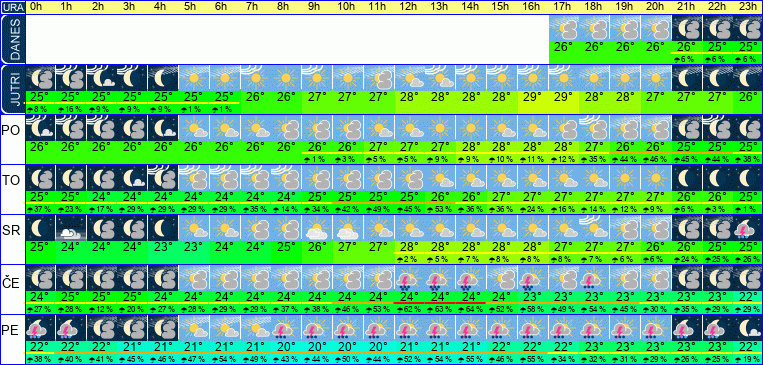
Task: Click the SR 23h night storm icon
Action: [x=747, y=228]
